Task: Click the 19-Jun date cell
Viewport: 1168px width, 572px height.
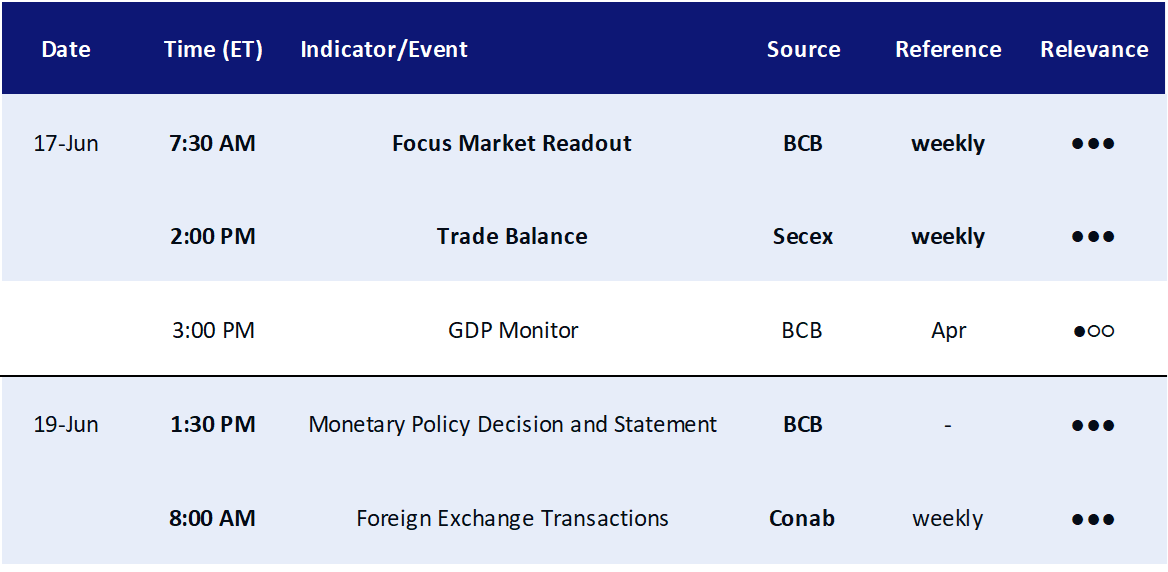Action: click(x=66, y=425)
